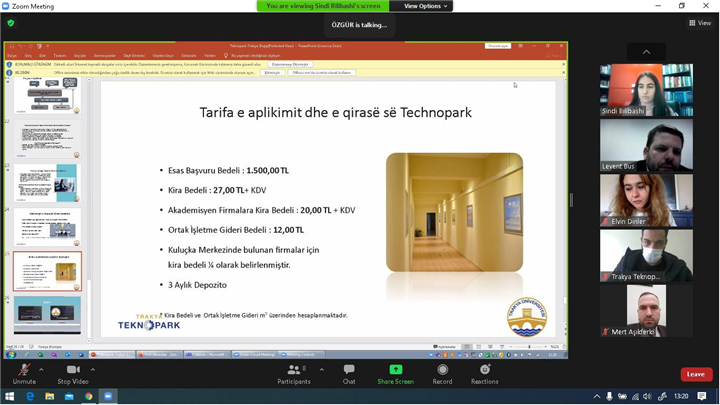
Task: Close the protected view warning bar
Action: (563, 64)
